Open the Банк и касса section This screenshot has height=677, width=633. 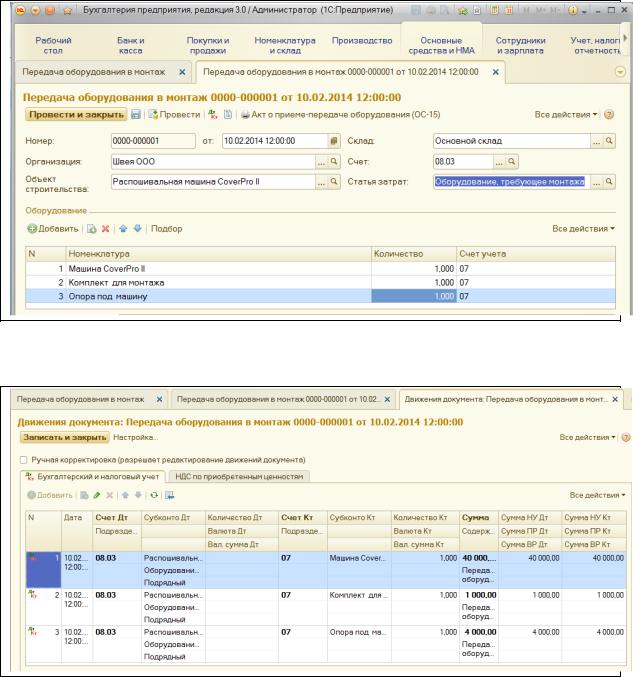point(130,45)
